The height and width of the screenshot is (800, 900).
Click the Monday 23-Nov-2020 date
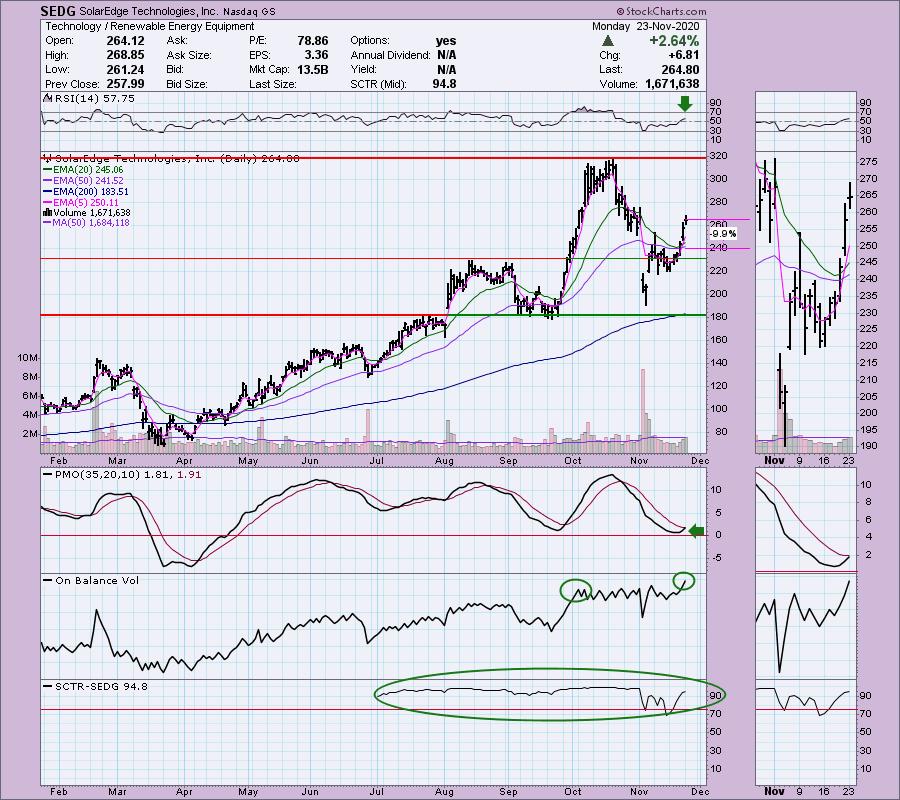646,26
